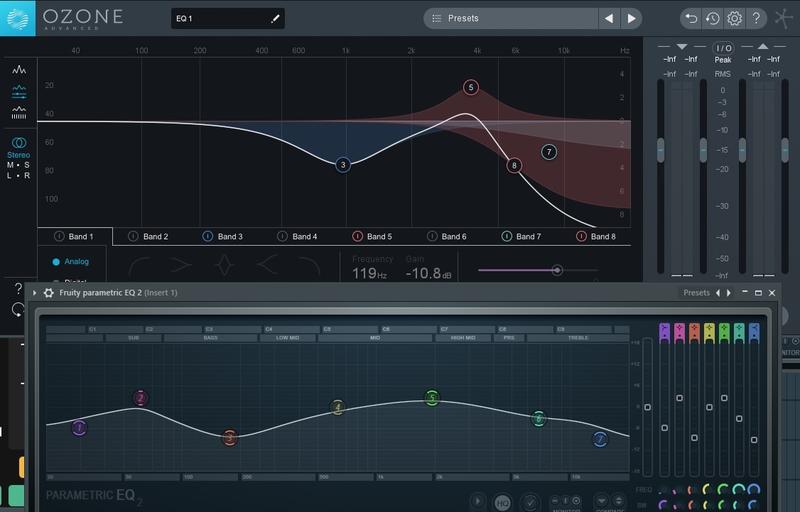800x512 pixels.
Task: Open the Band 5 tab
Action: coord(372,237)
